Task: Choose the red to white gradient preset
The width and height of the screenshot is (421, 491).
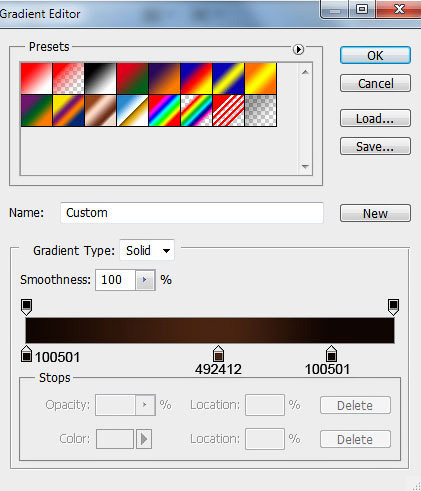Action: point(36,78)
